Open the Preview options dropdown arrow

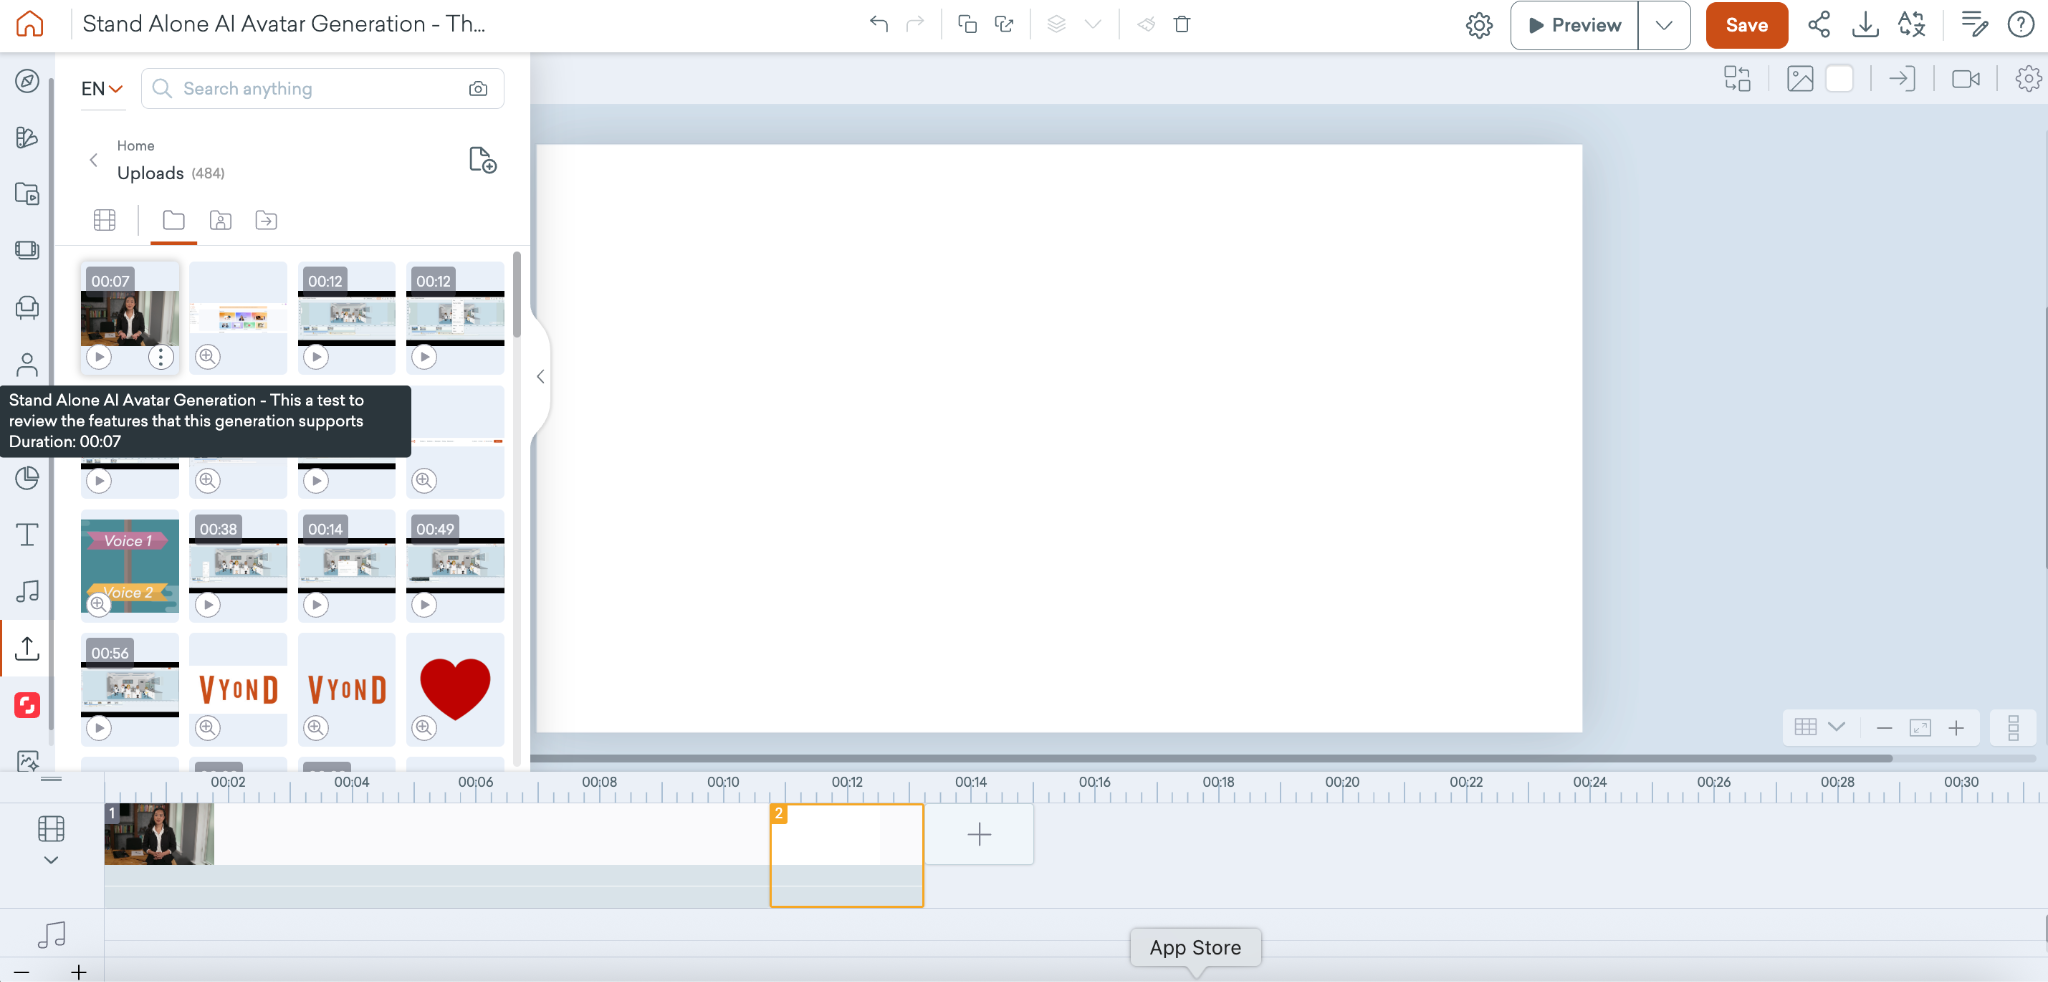click(1664, 25)
